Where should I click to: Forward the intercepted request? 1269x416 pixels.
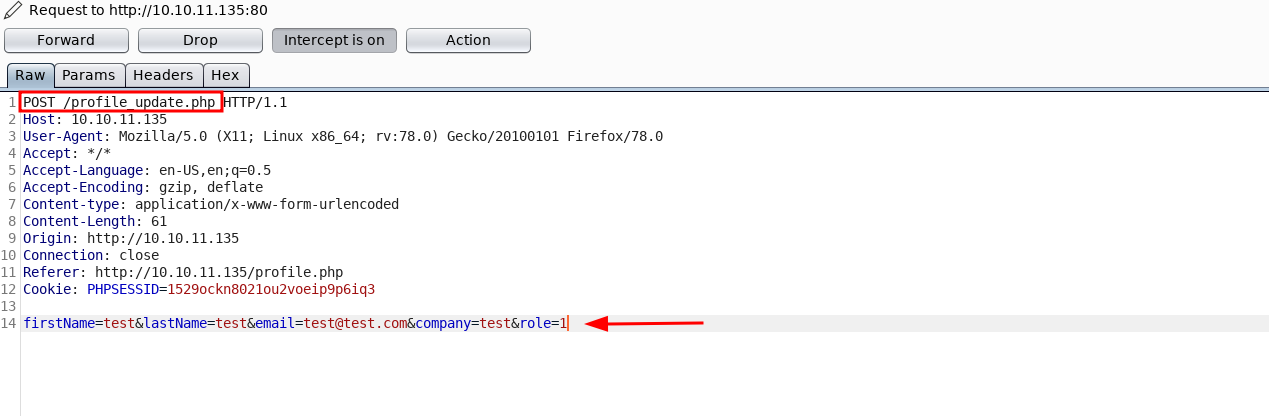click(66, 41)
